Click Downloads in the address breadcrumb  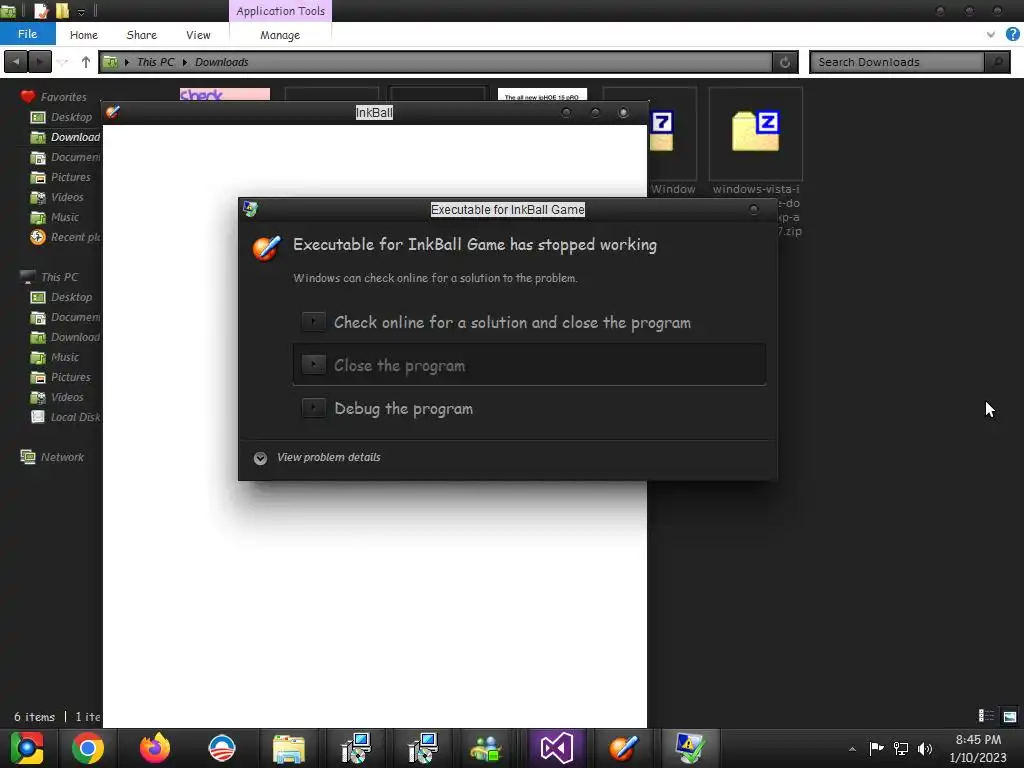pyautogui.click(x=221, y=62)
